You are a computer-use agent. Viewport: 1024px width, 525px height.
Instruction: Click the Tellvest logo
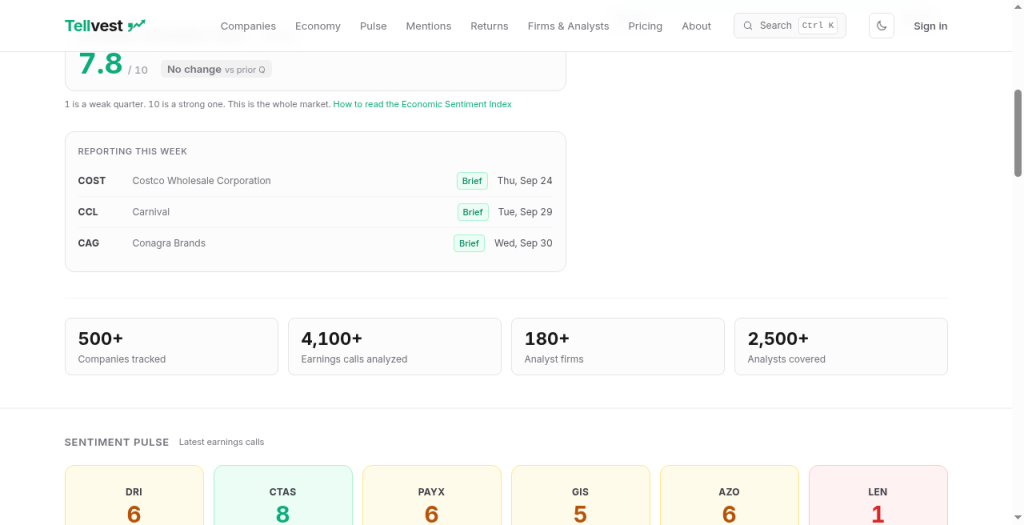pos(105,26)
